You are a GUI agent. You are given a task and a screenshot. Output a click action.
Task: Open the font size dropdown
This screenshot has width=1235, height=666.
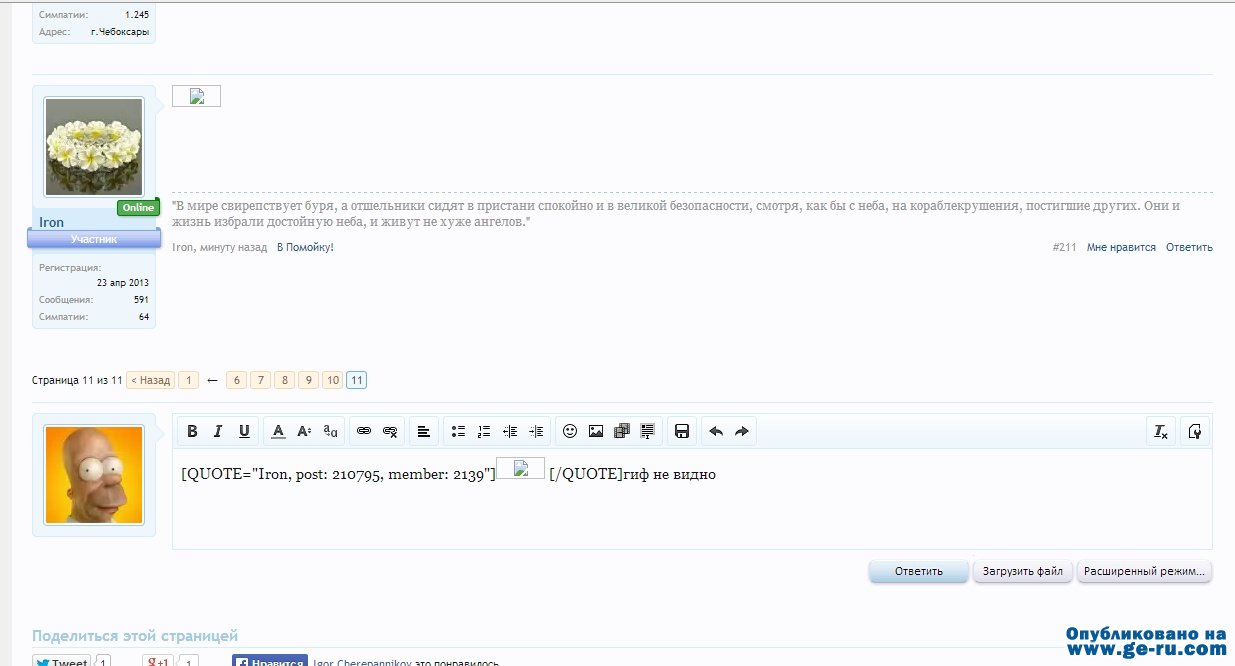304,431
